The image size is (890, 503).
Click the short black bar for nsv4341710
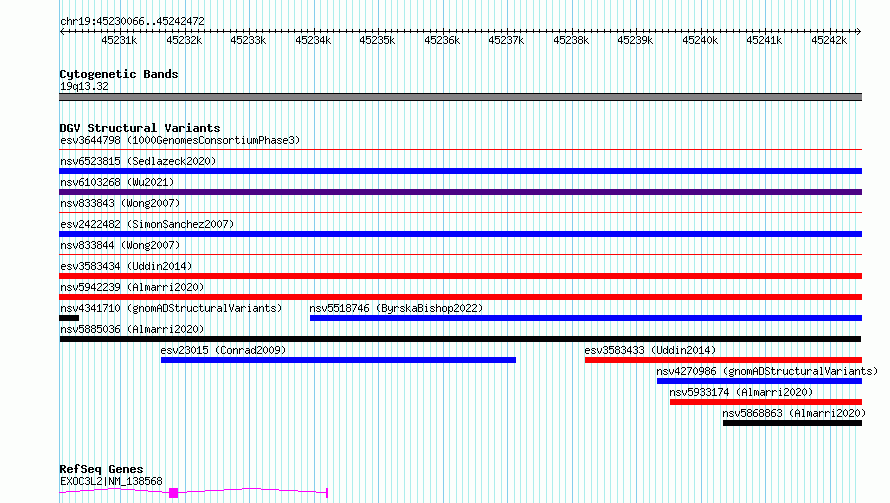point(69,318)
